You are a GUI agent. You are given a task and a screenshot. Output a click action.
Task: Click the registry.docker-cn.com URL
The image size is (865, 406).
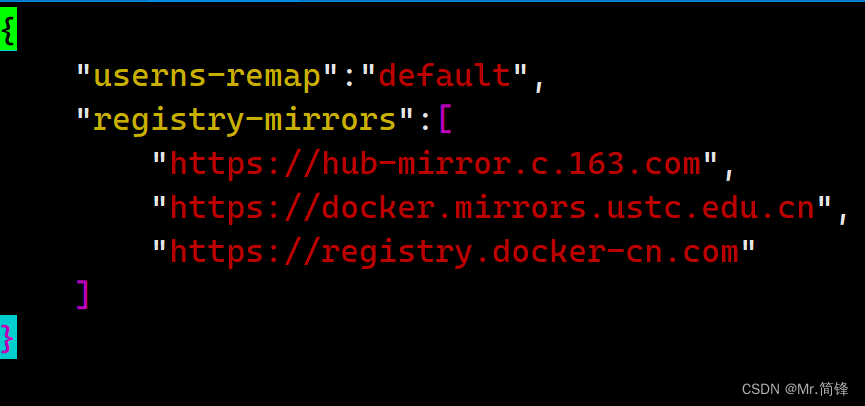tap(454, 253)
